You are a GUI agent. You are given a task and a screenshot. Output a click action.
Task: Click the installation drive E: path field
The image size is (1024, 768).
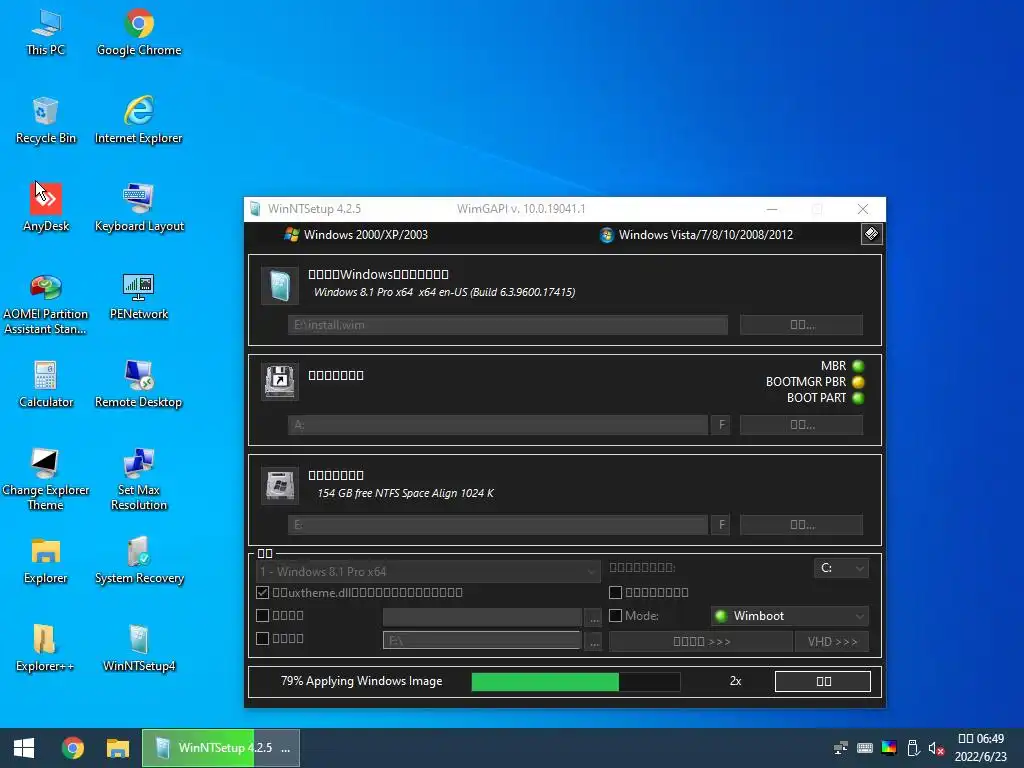(498, 524)
